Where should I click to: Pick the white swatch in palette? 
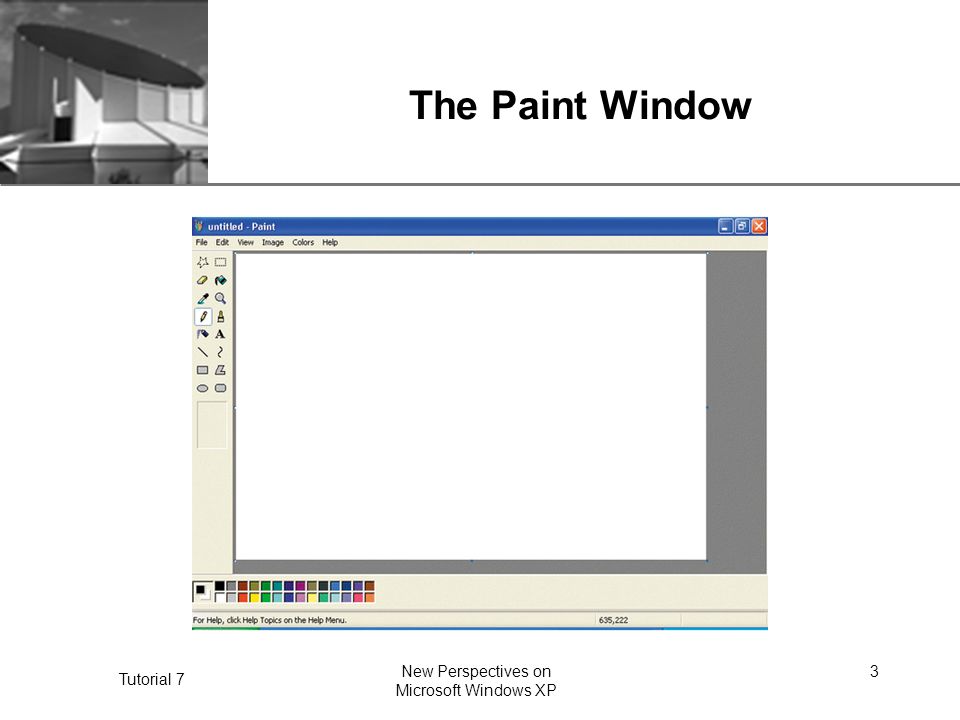click(220, 597)
